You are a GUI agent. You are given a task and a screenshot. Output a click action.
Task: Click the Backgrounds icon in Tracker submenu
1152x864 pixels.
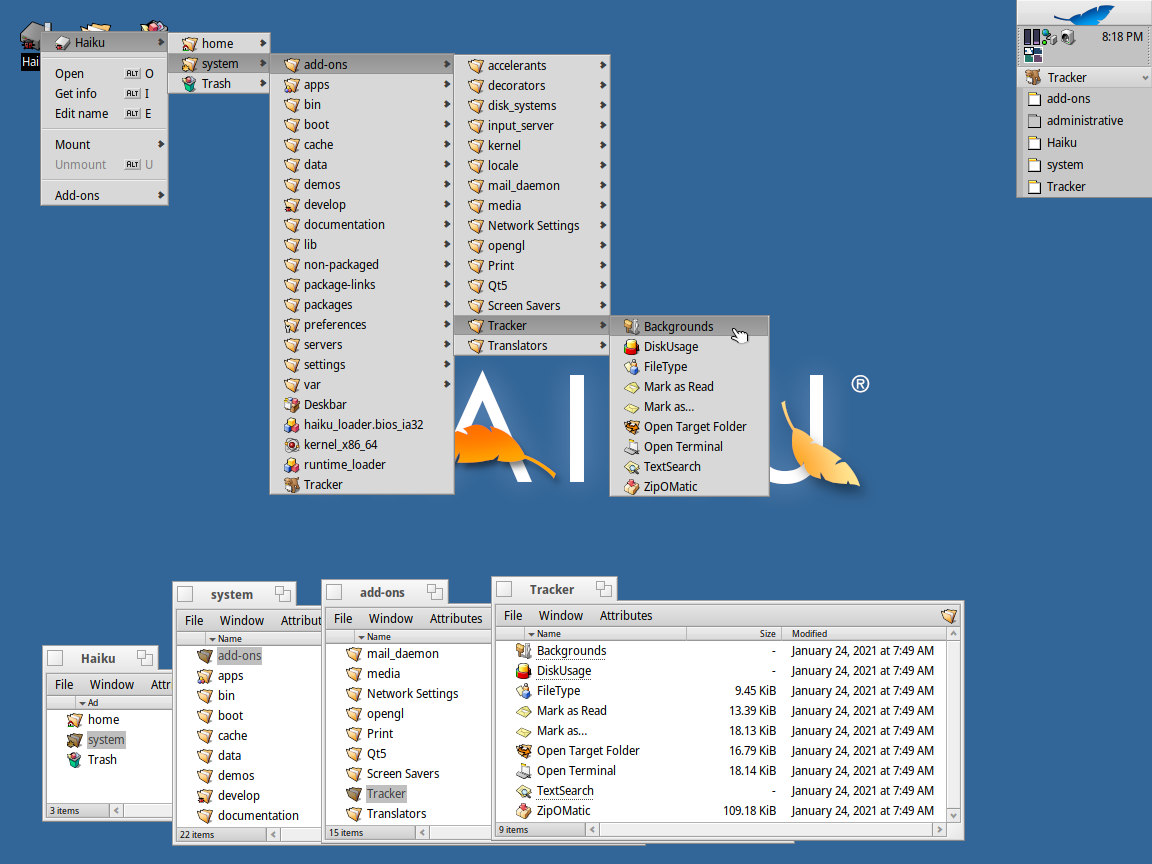pyautogui.click(x=631, y=326)
